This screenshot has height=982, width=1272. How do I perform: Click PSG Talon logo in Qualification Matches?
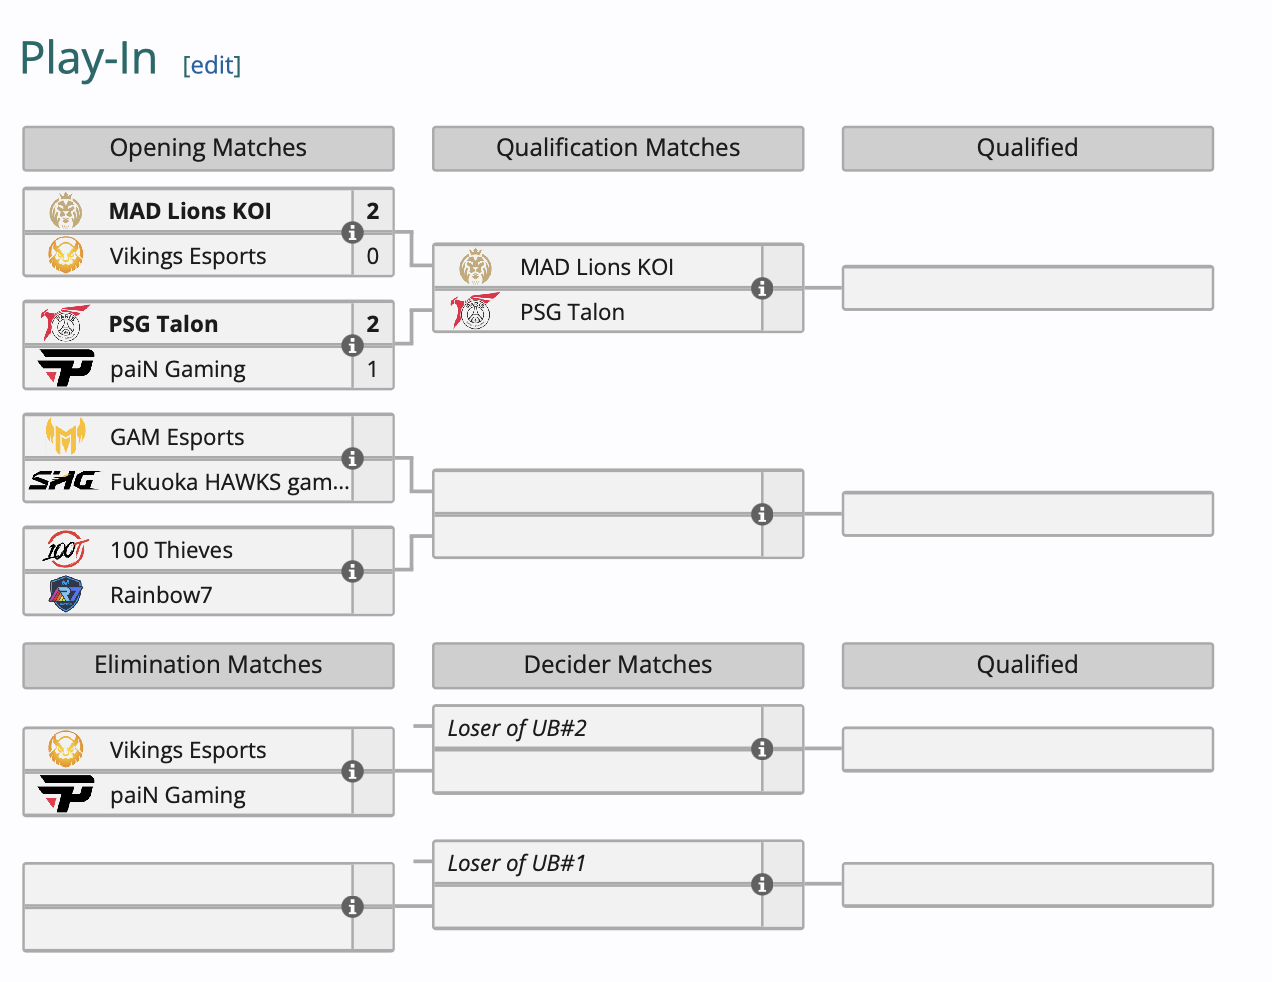click(x=475, y=312)
